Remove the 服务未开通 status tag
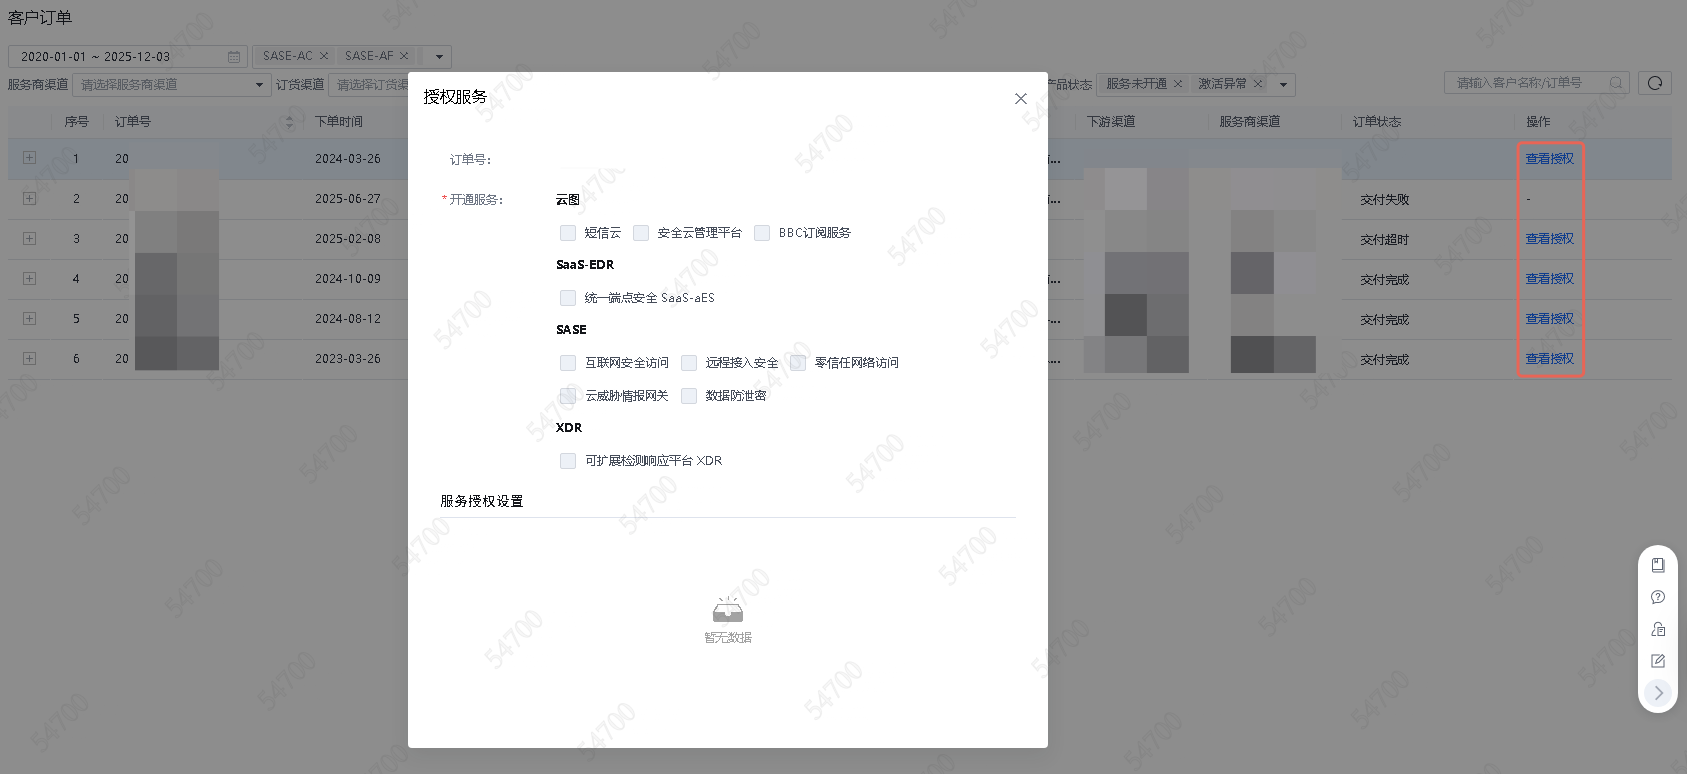1687x774 pixels. [1178, 84]
